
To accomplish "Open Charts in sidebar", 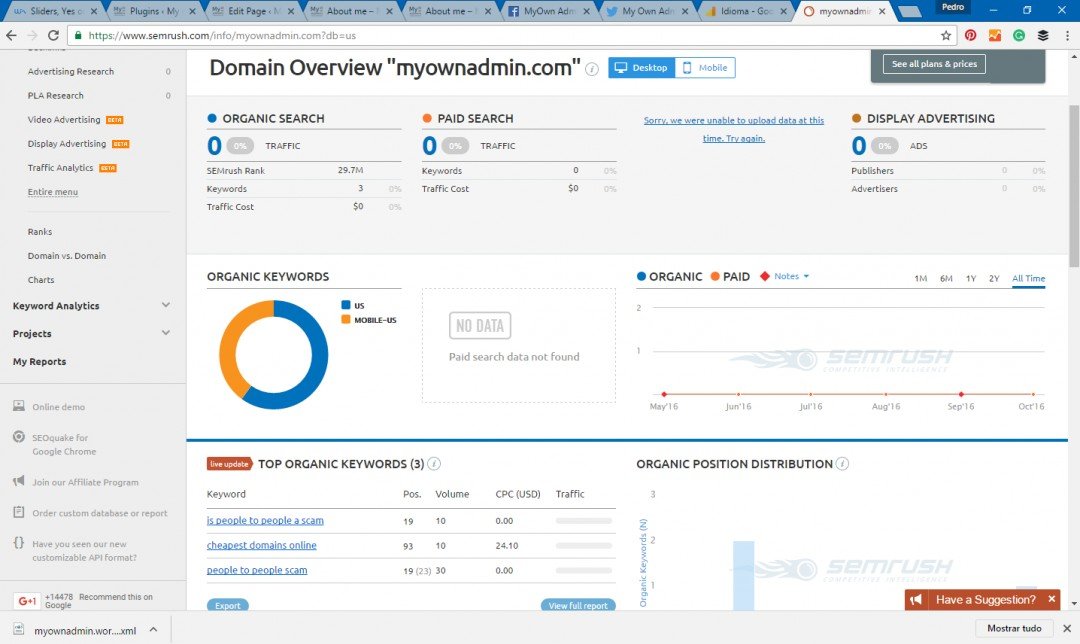I will 41,280.
